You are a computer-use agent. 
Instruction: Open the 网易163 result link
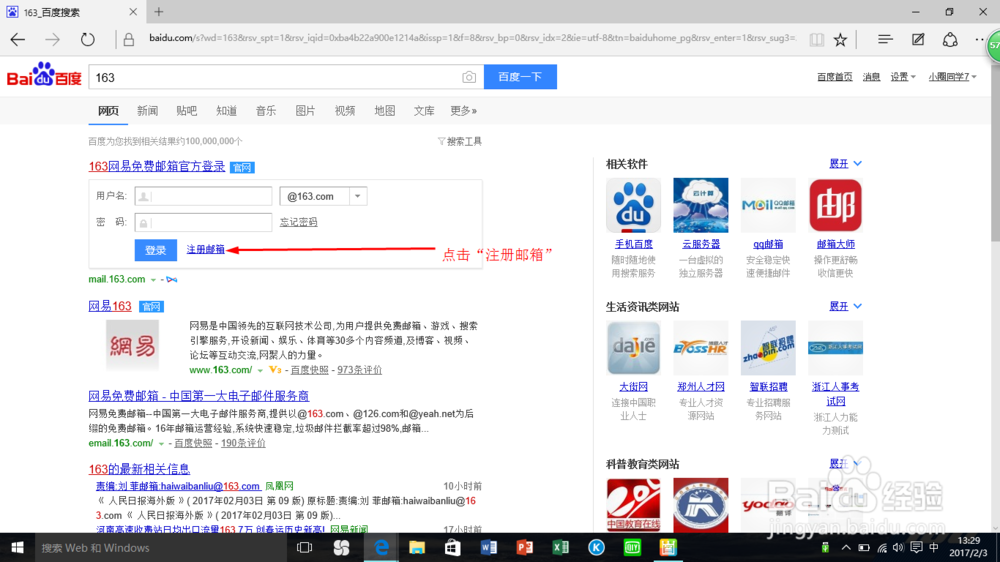click(110, 306)
